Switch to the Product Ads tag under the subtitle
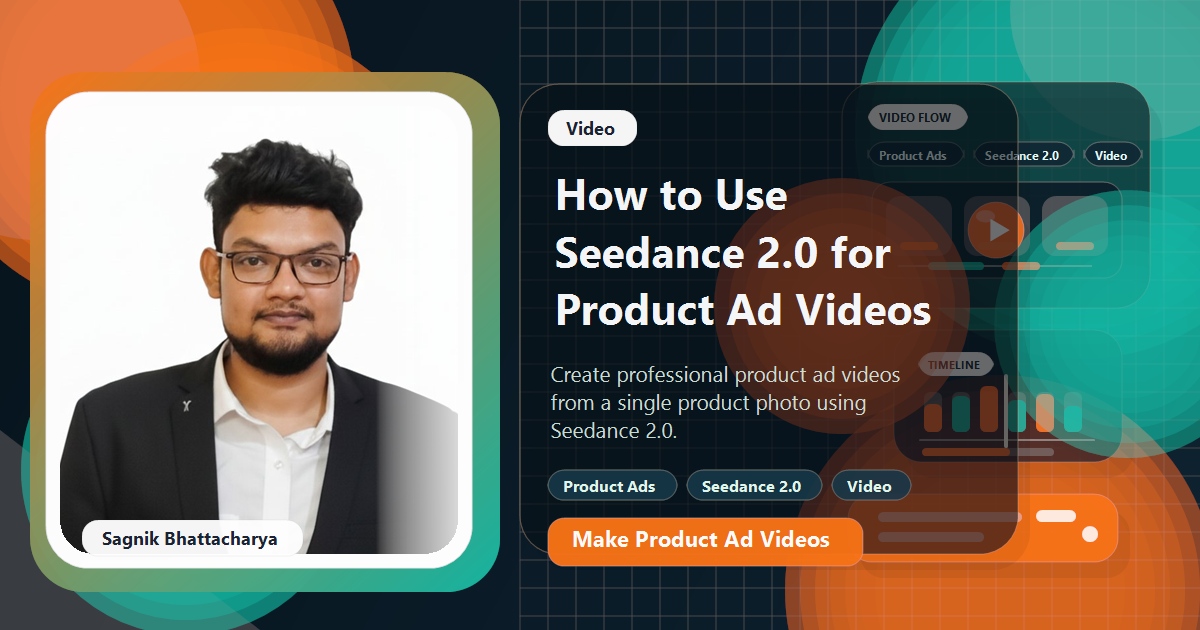Viewport: 1200px width, 630px height. point(612,486)
